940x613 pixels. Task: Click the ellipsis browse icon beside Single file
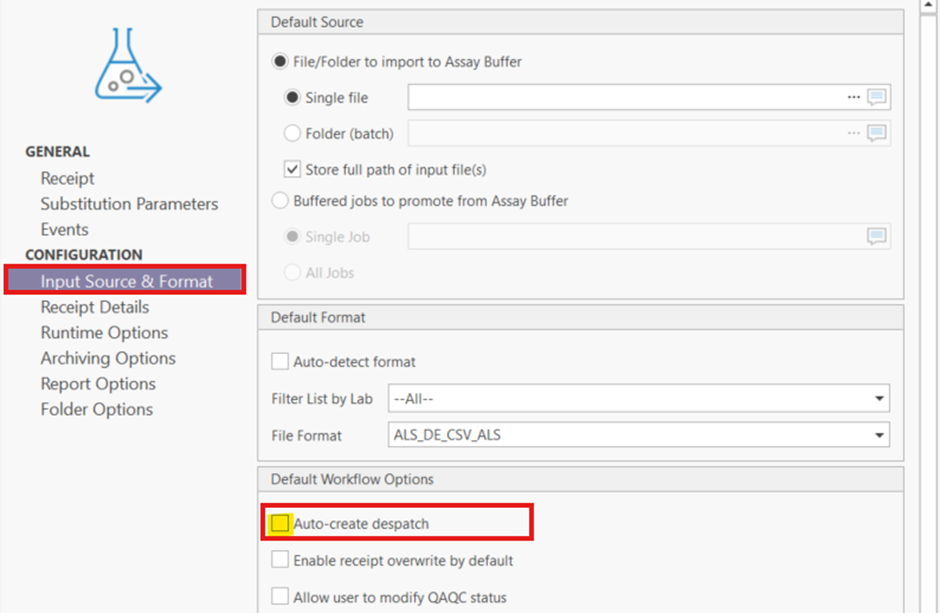pyautogui.click(x=855, y=97)
